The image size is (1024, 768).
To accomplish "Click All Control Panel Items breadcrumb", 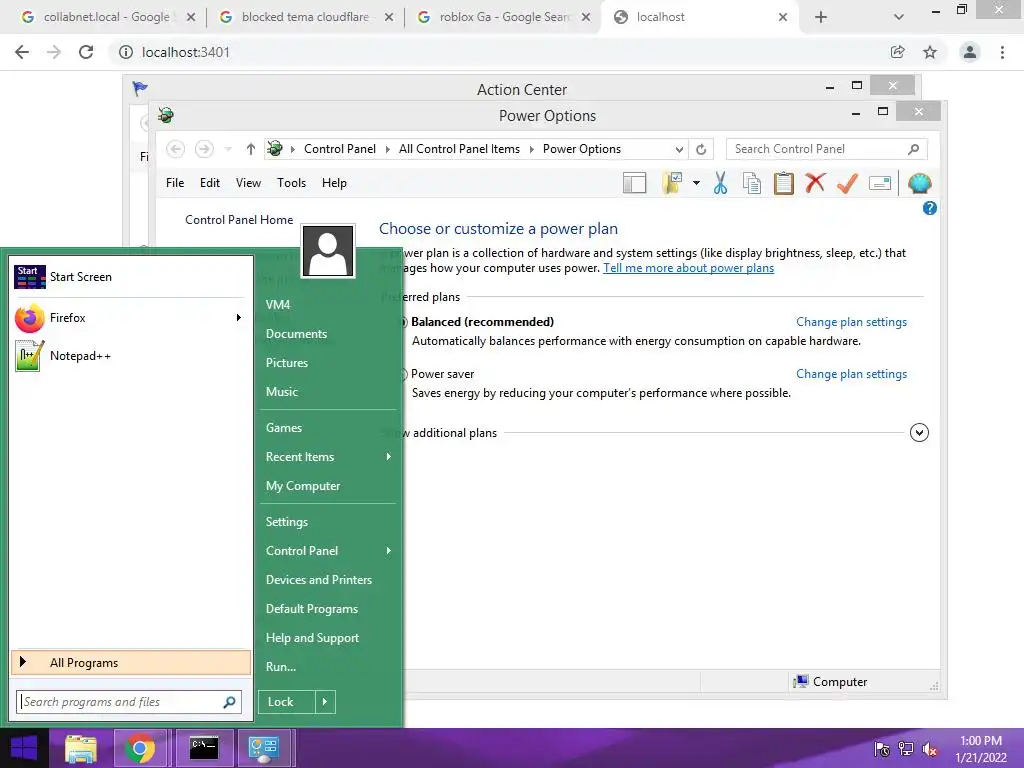I will pos(459,150).
